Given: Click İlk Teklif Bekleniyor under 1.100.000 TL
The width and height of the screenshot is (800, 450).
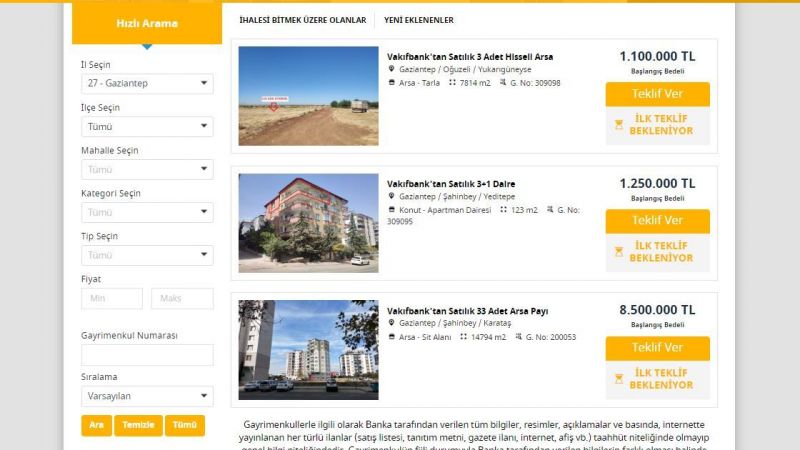Looking at the screenshot, I should click(661, 125).
